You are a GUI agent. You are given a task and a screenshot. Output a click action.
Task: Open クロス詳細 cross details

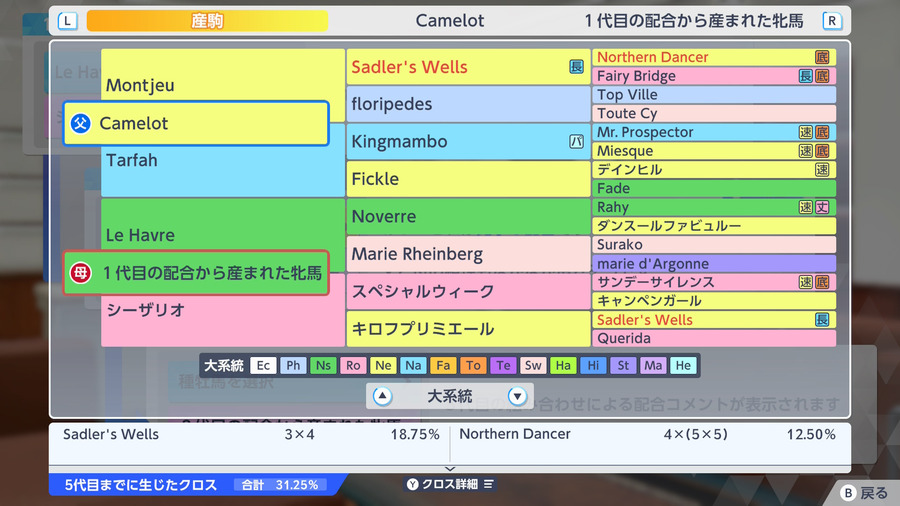449,484
